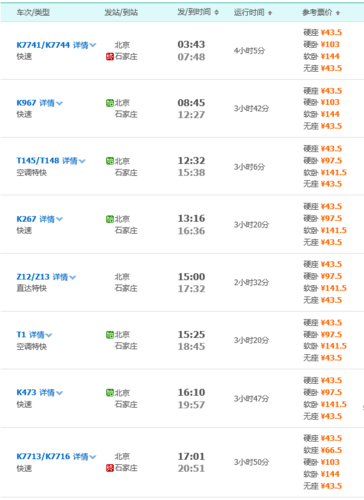Click green origin-station icon in K267 row
This screenshot has width=364, height=500.
(x=110, y=219)
